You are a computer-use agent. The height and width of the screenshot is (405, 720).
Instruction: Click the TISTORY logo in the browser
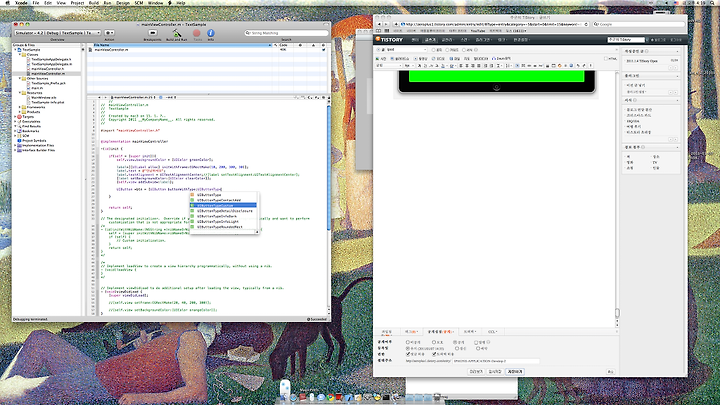(x=389, y=40)
